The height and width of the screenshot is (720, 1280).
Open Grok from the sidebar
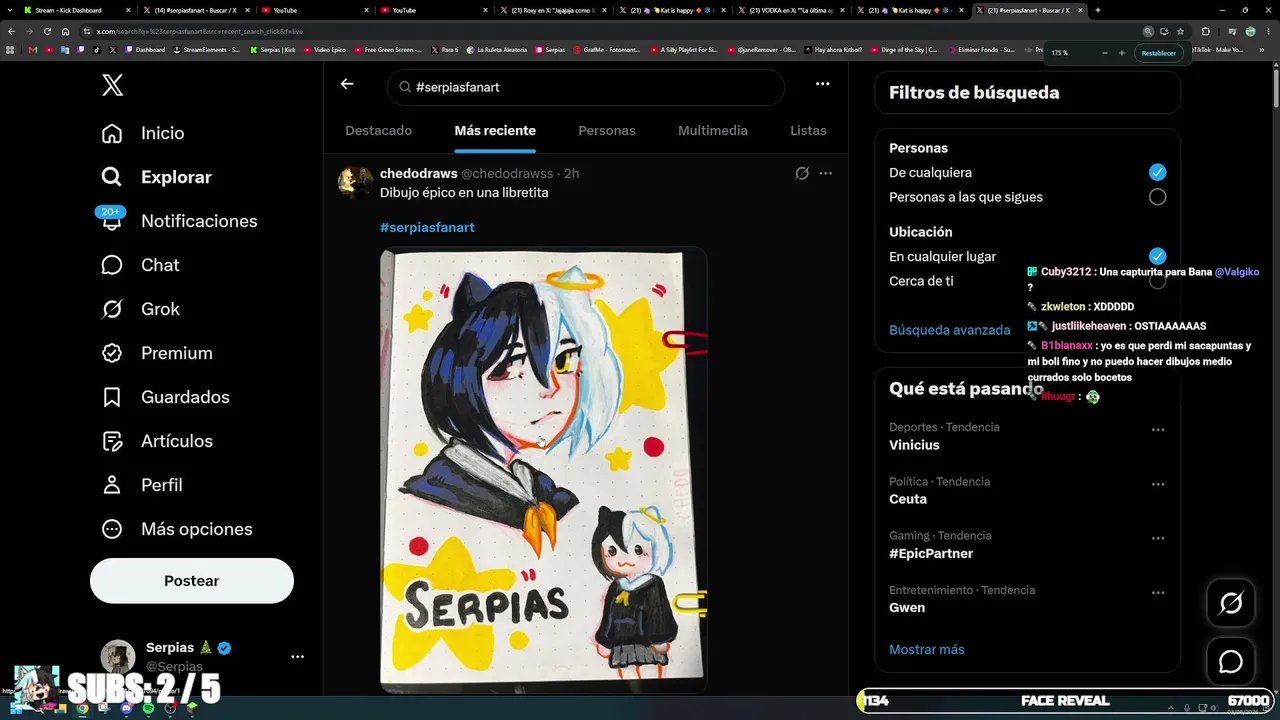pyautogui.click(x=140, y=309)
